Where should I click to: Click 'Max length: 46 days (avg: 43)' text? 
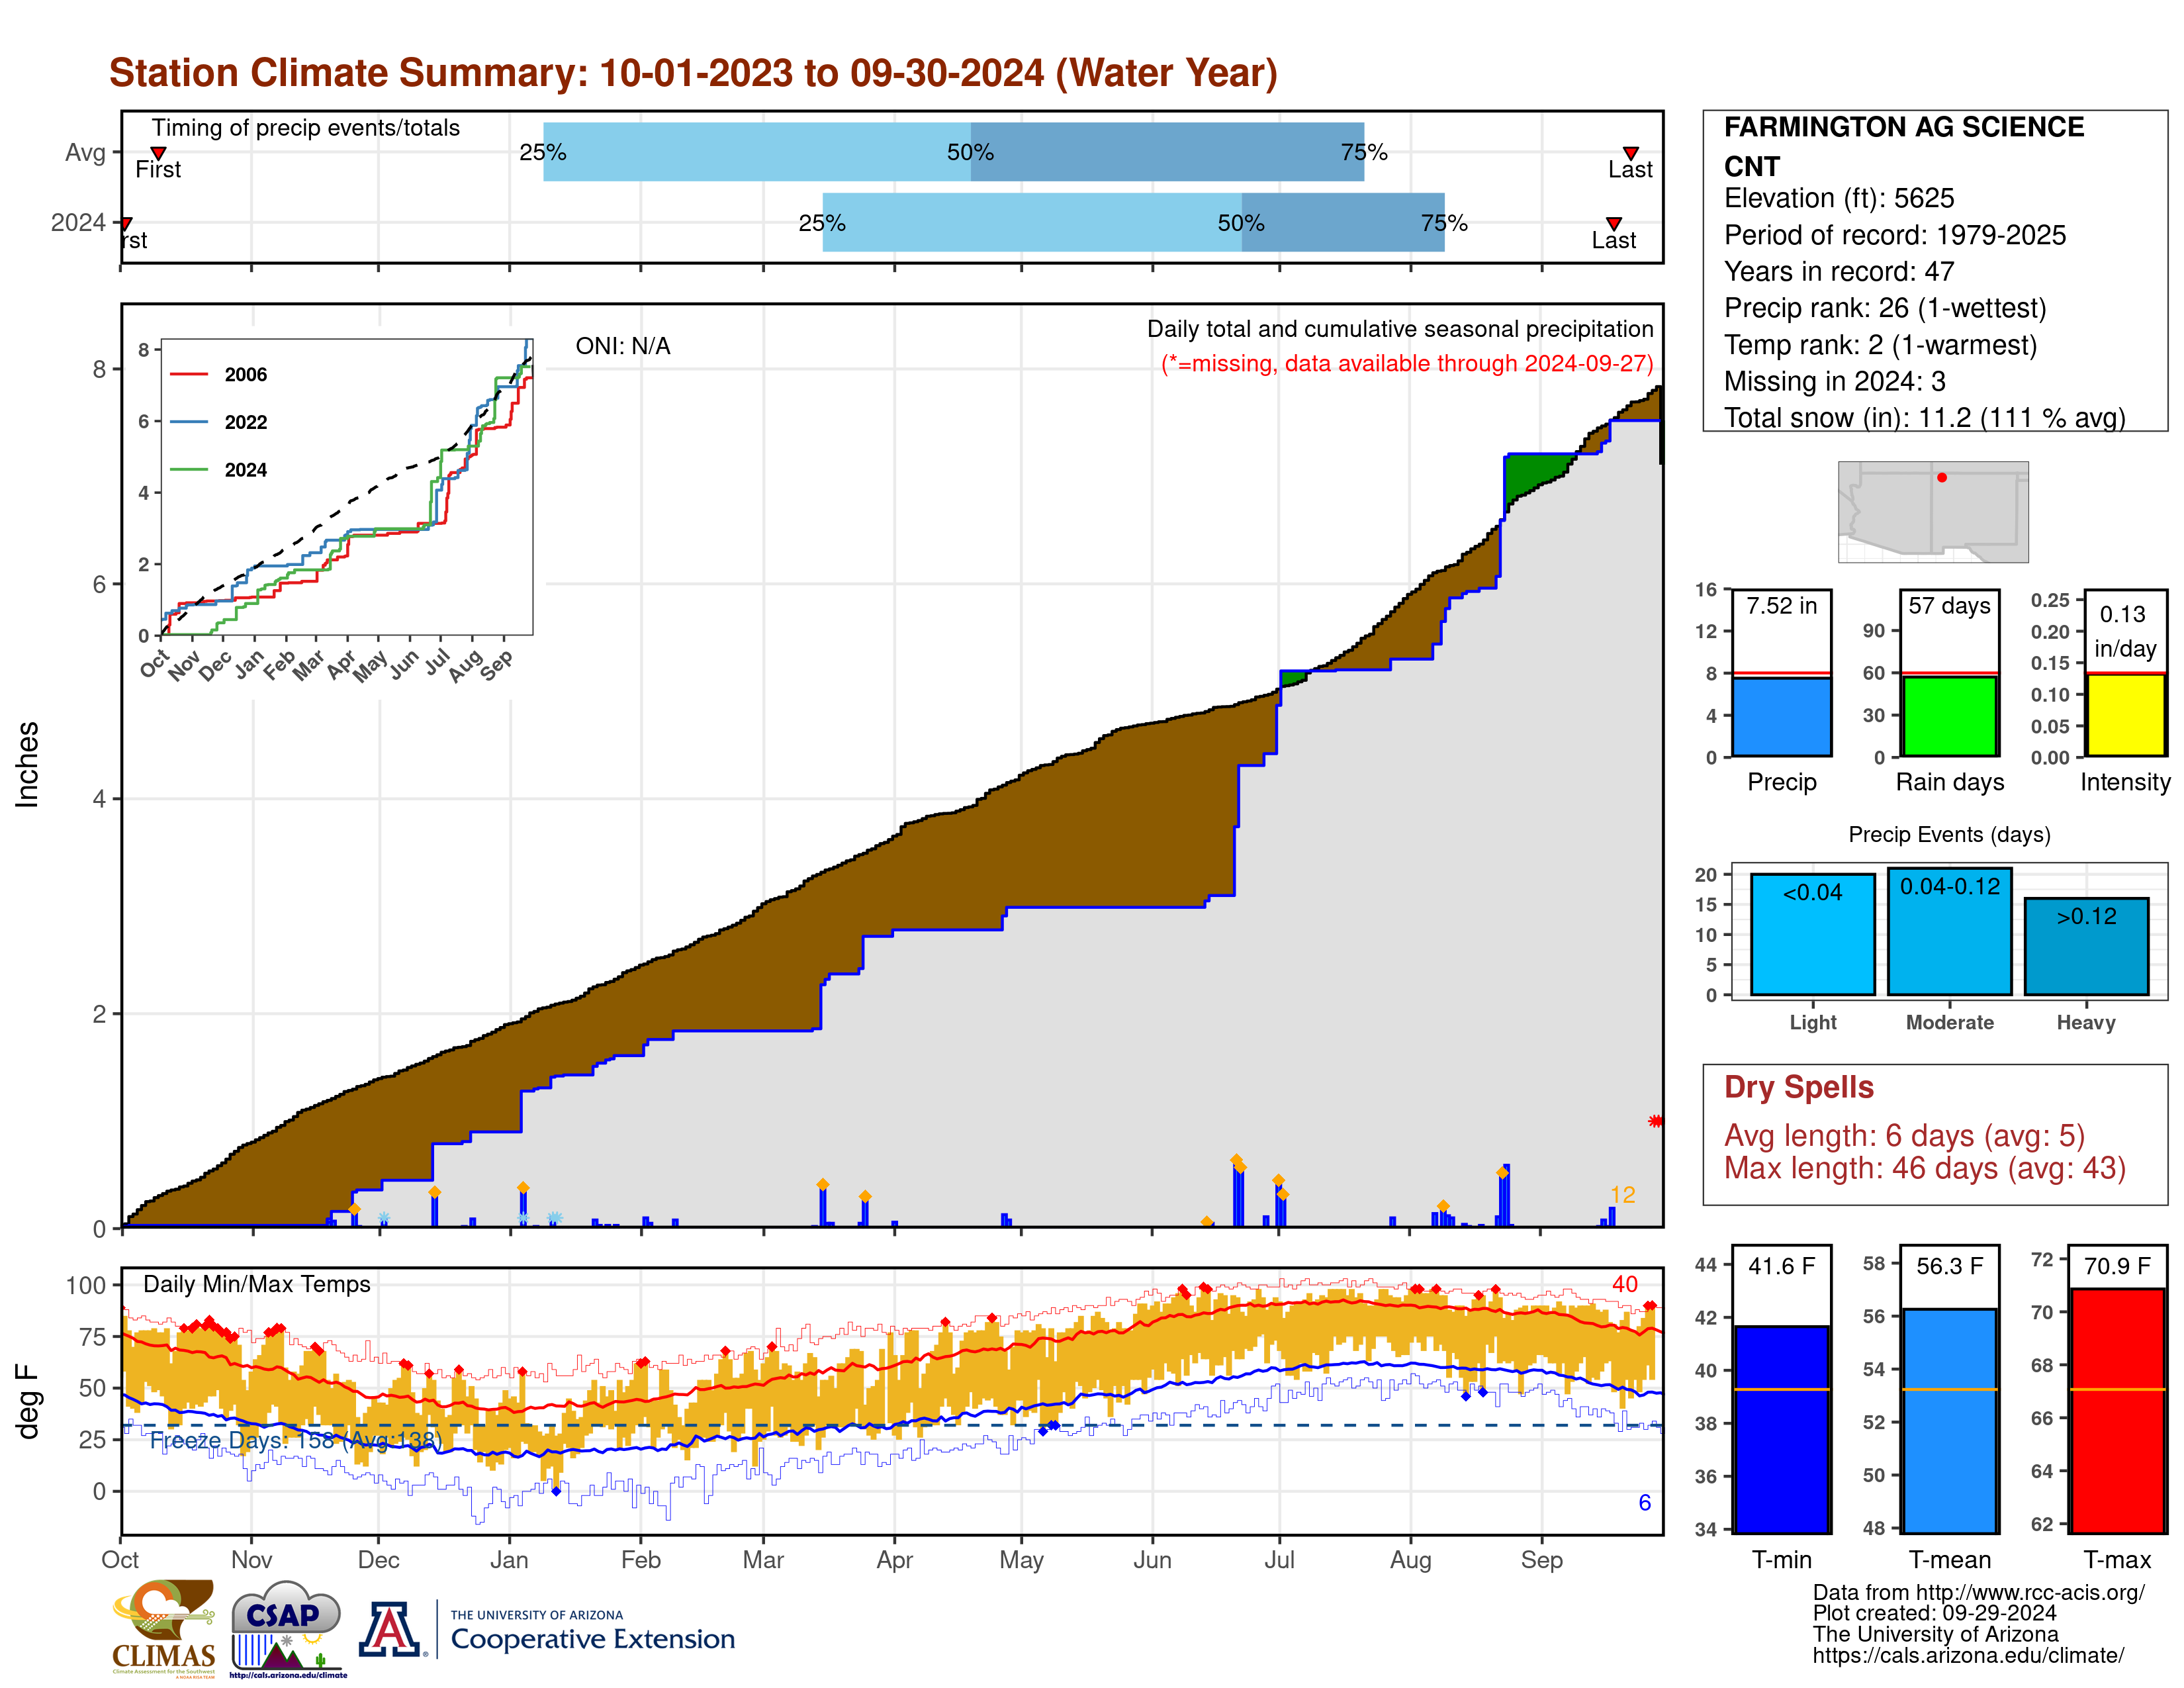(1924, 1168)
